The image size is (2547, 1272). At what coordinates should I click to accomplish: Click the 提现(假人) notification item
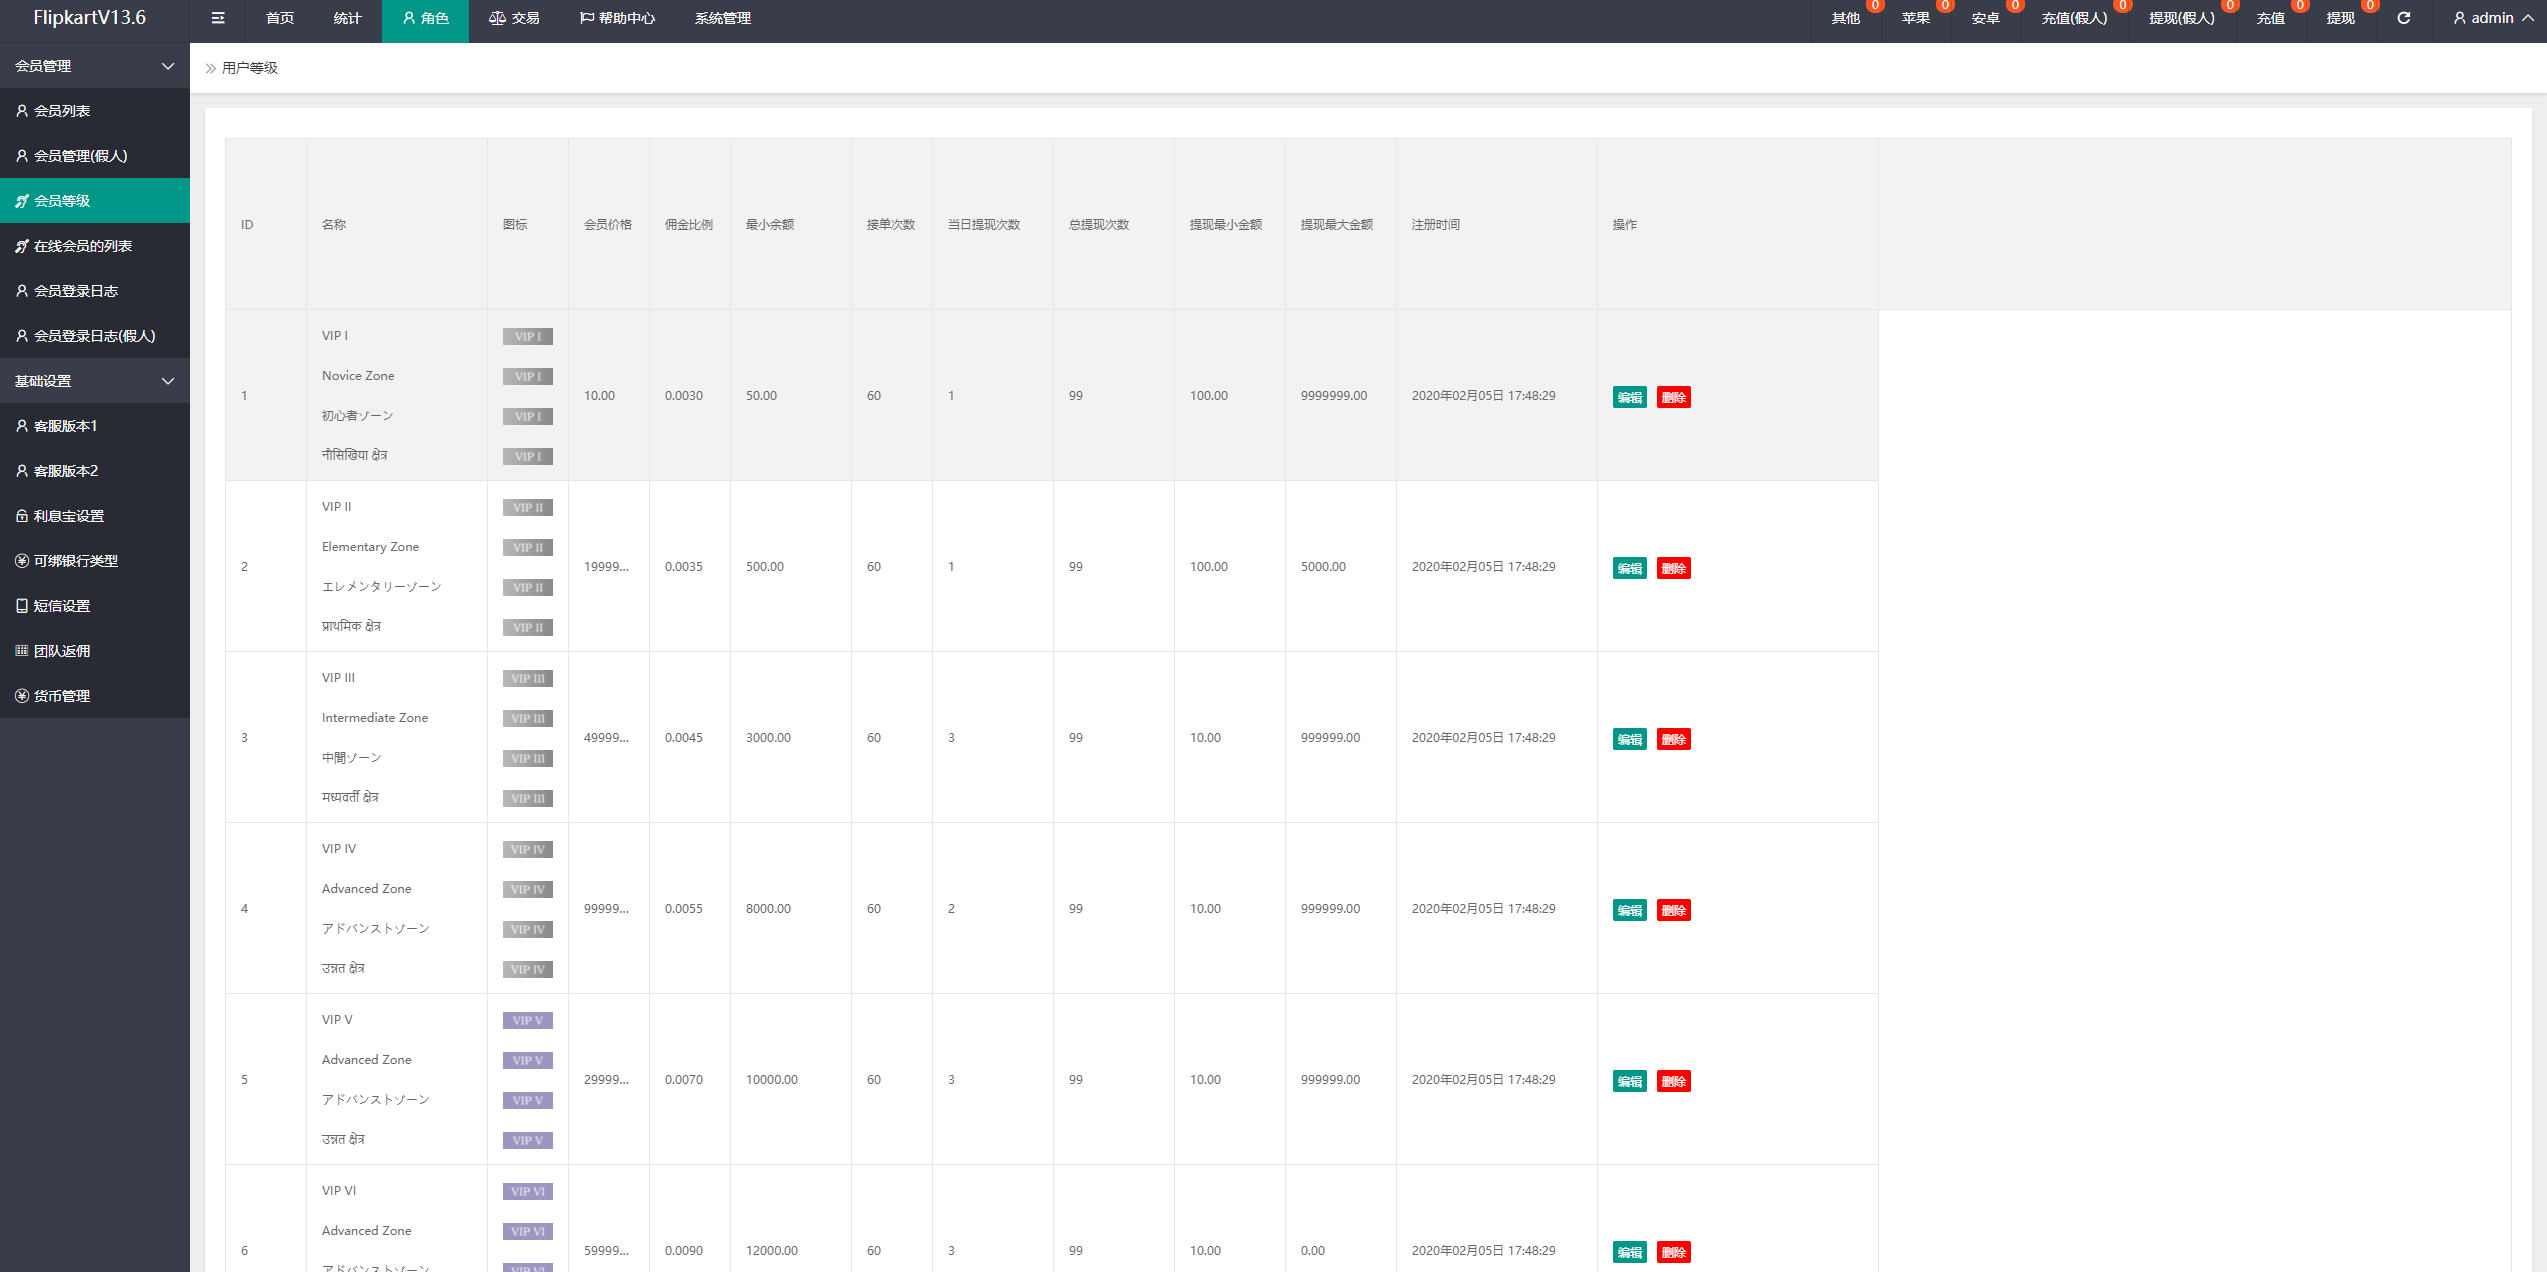tap(2182, 18)
